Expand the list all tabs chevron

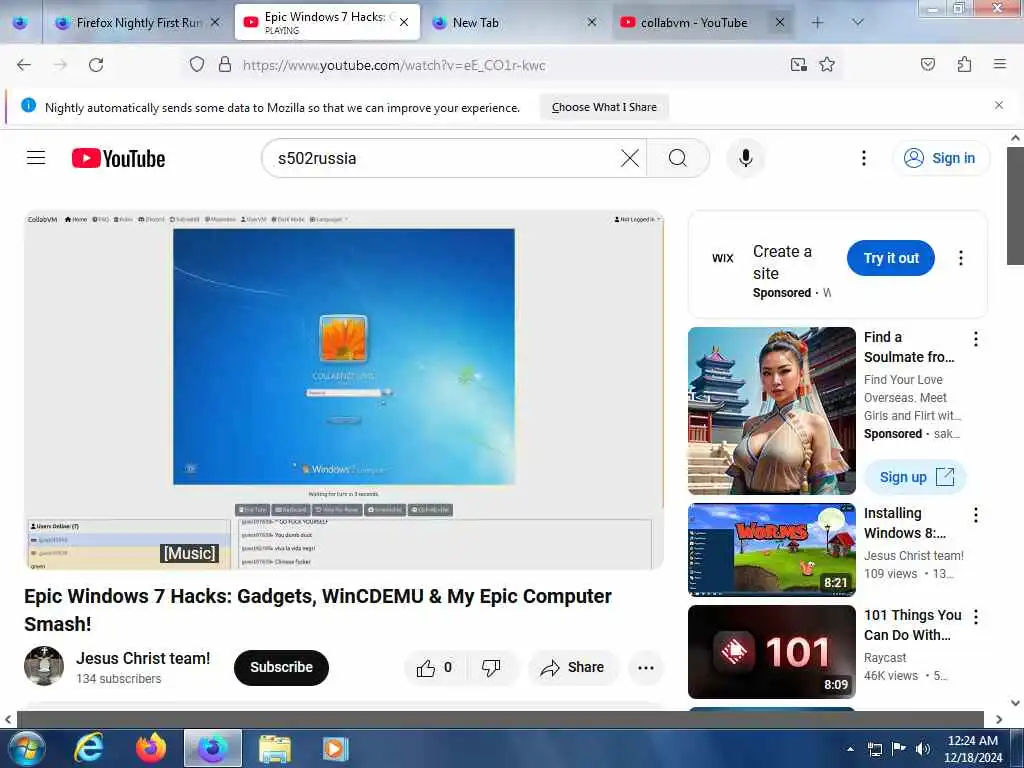coord(858,22)
